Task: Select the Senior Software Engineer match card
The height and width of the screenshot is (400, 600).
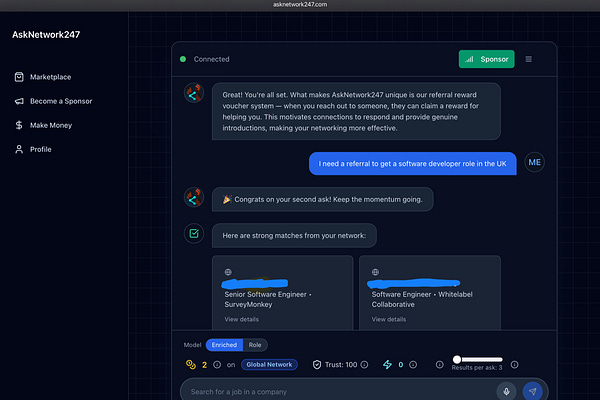Action: [x=283, y=292]
